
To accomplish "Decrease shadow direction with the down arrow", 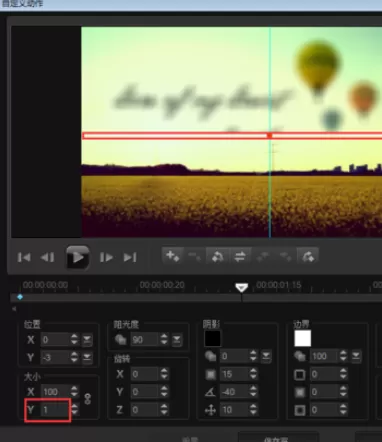I will click(253, 395).
